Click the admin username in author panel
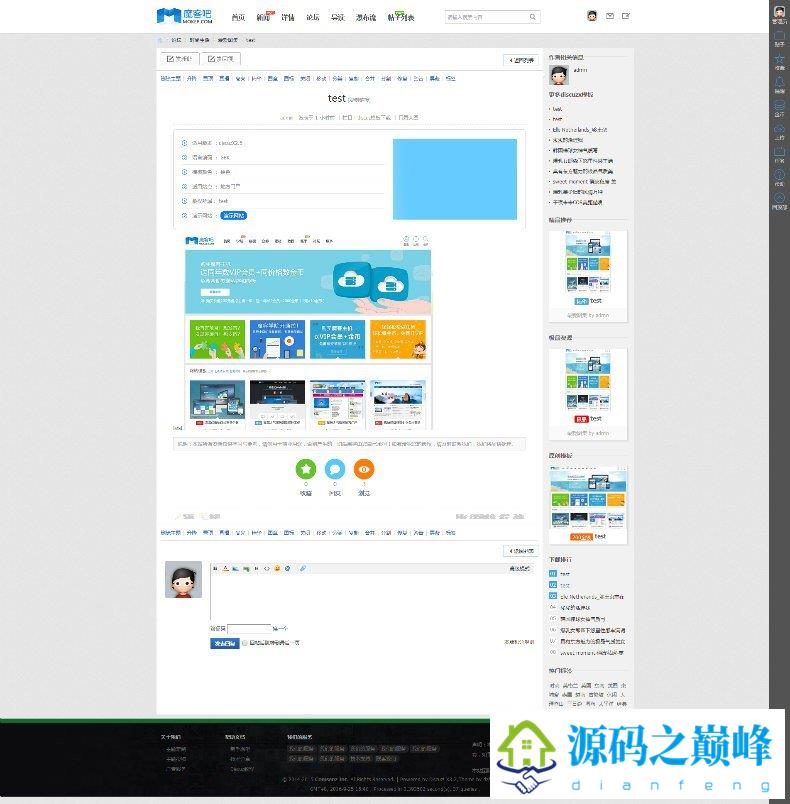The width and height of the screenshot is (790, 804). click(x=580, y=70)
